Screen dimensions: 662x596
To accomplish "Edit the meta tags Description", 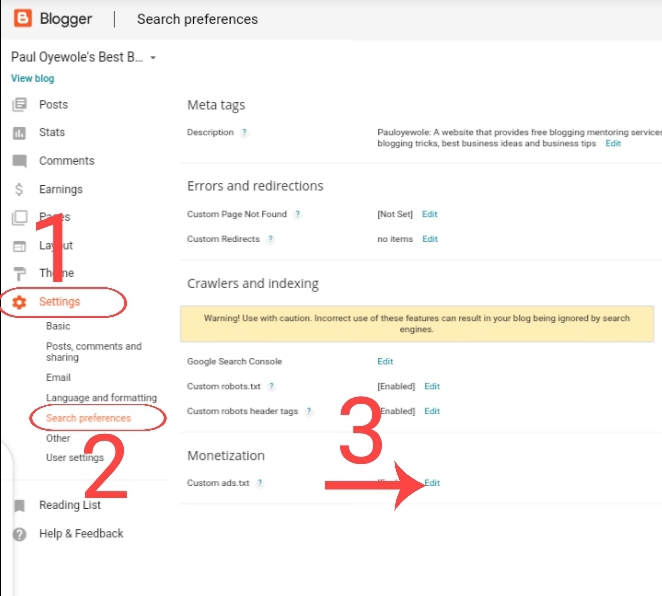I will point(613,144).
